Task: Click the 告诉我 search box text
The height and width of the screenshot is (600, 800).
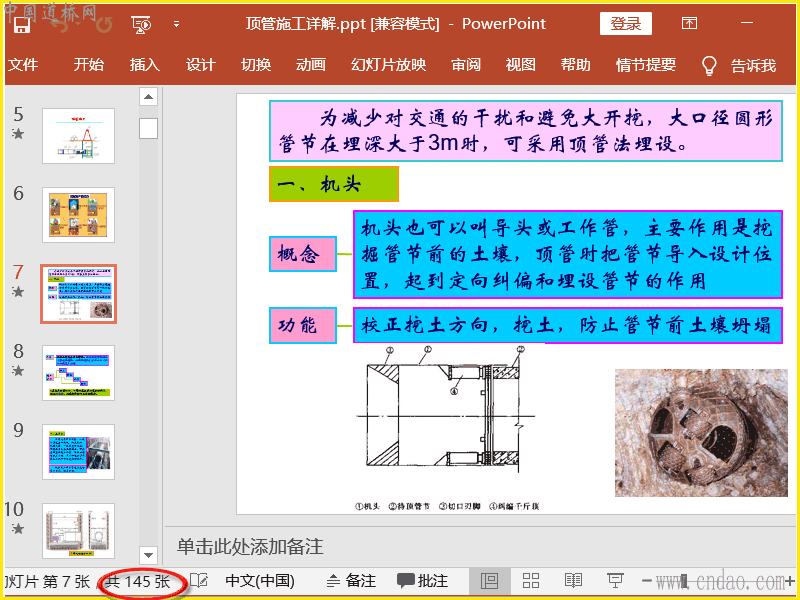Action: 754,66
